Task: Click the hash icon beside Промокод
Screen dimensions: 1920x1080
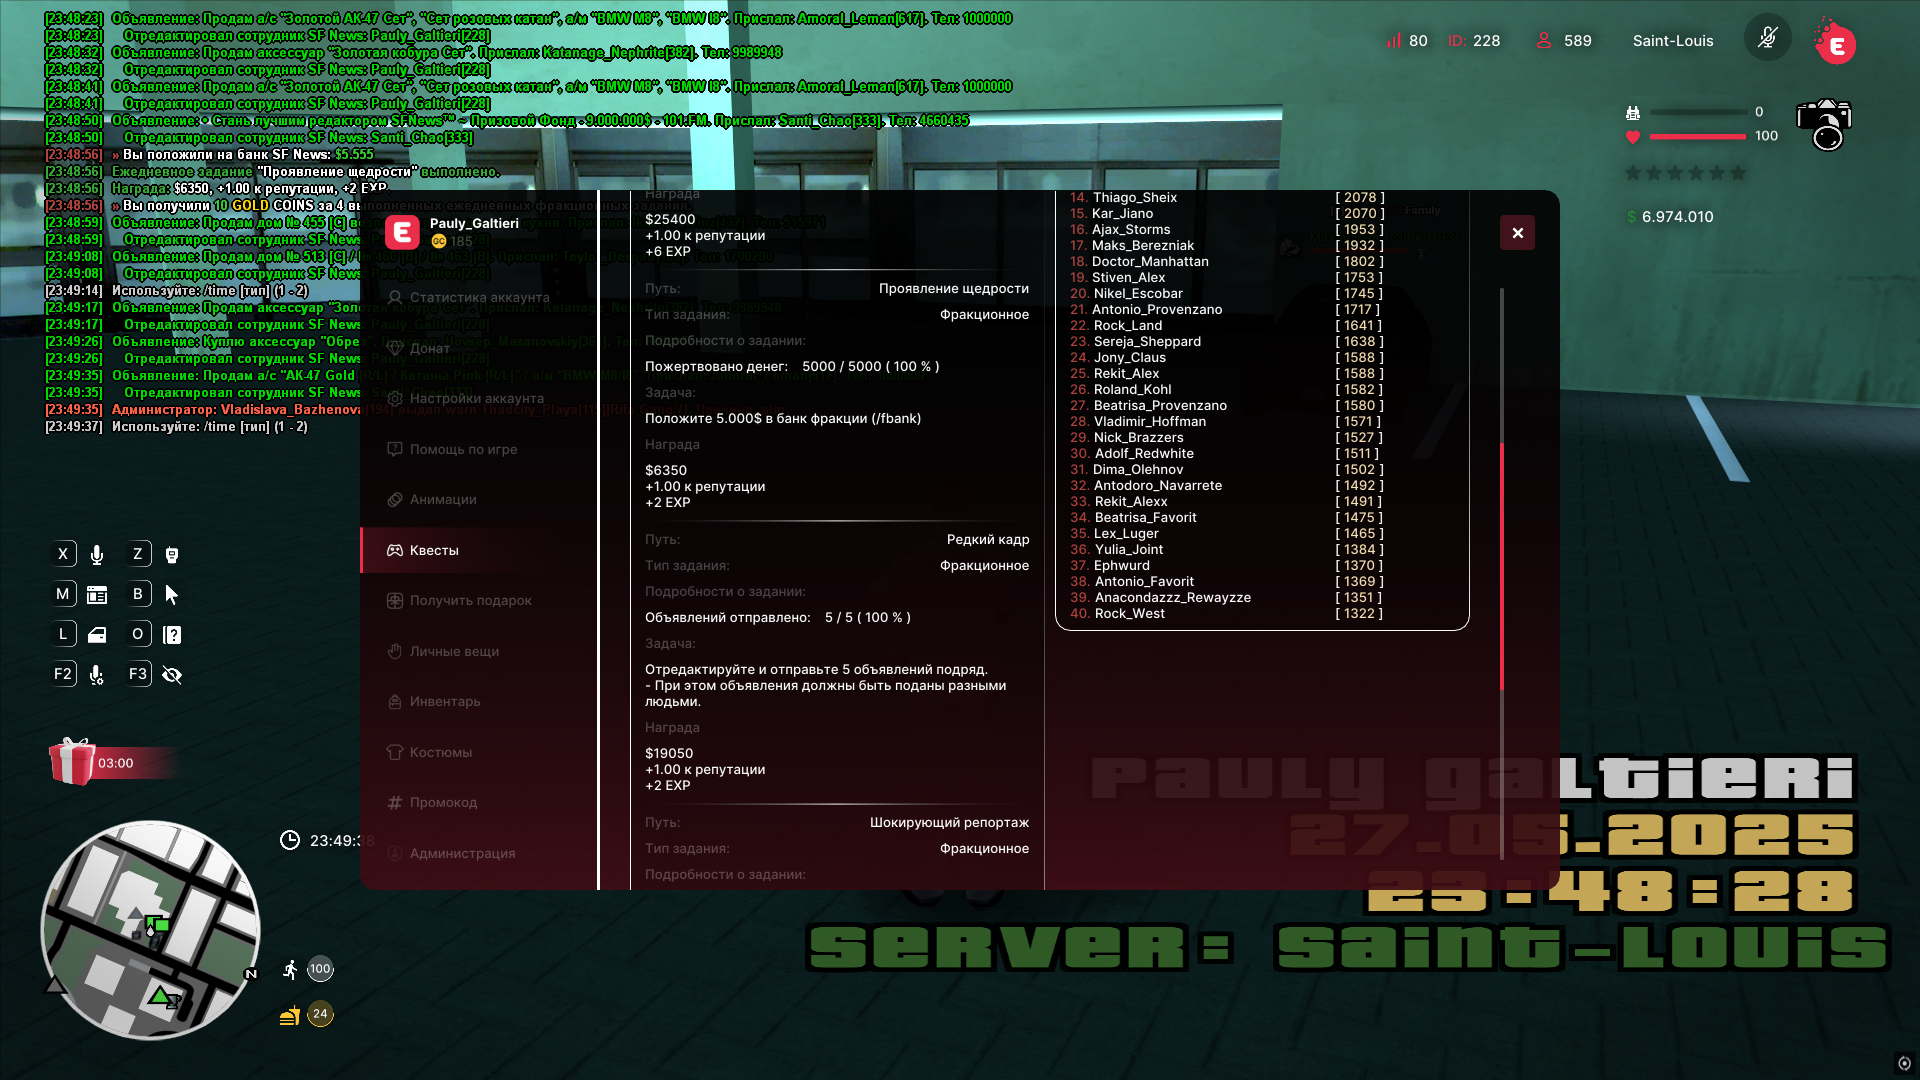Action: coord(395,802)
